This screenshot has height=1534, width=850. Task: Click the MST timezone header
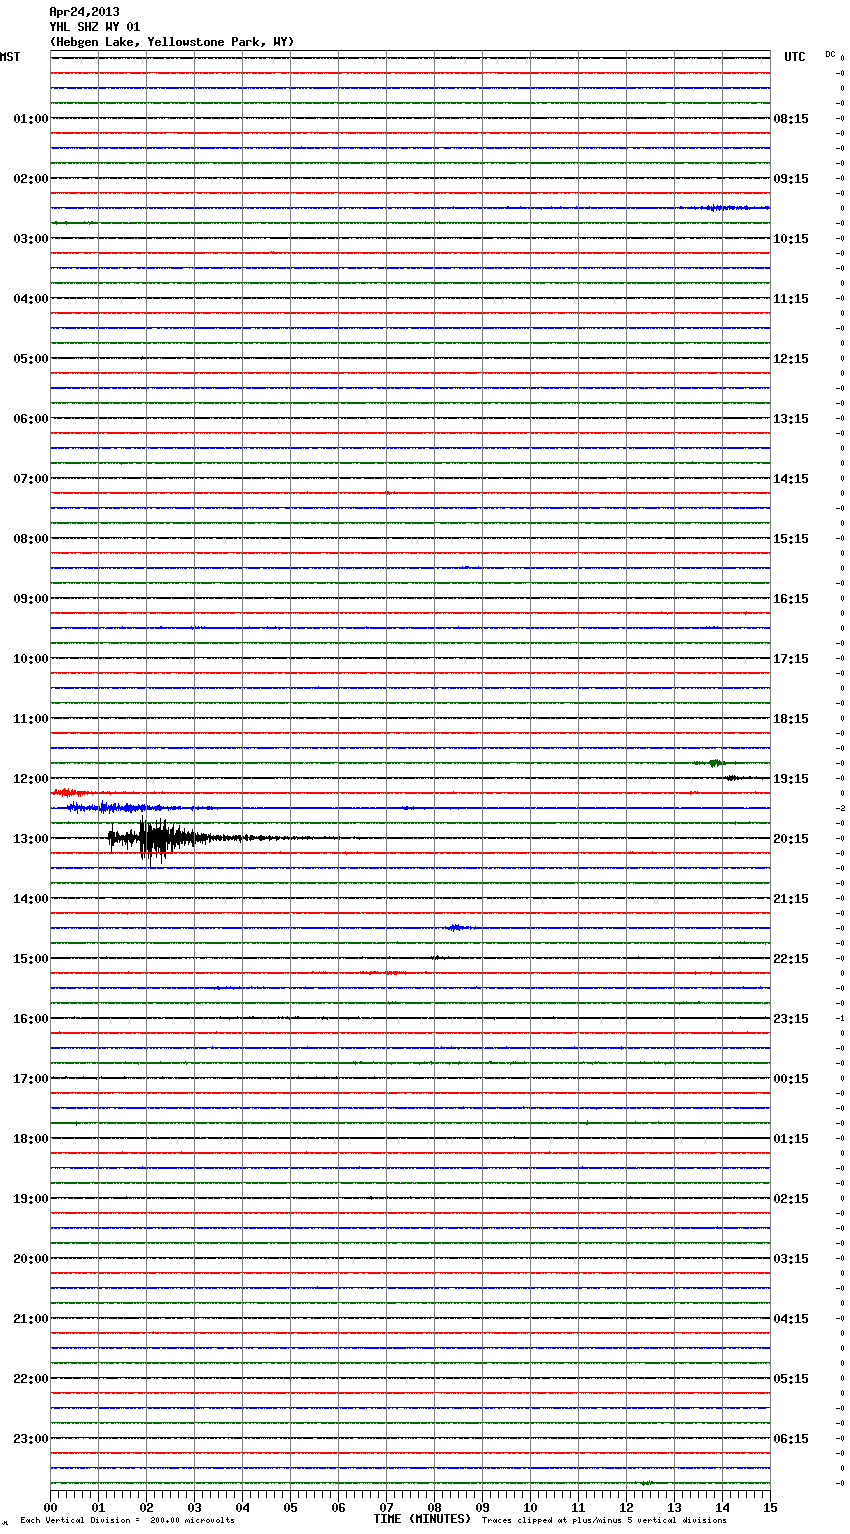pos(10,57)
